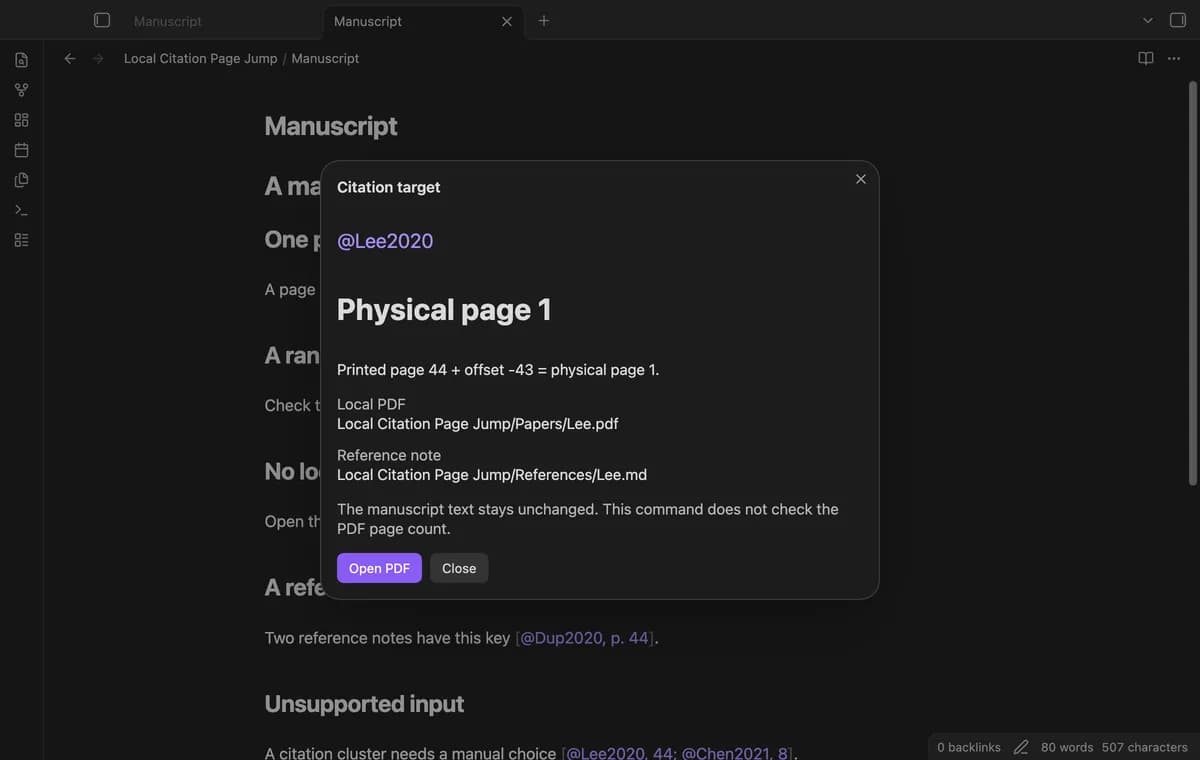The height and width of the screenshot is (760, 1200).
Task: Open canvas icon in left ribbon
Action: point(21,120)
